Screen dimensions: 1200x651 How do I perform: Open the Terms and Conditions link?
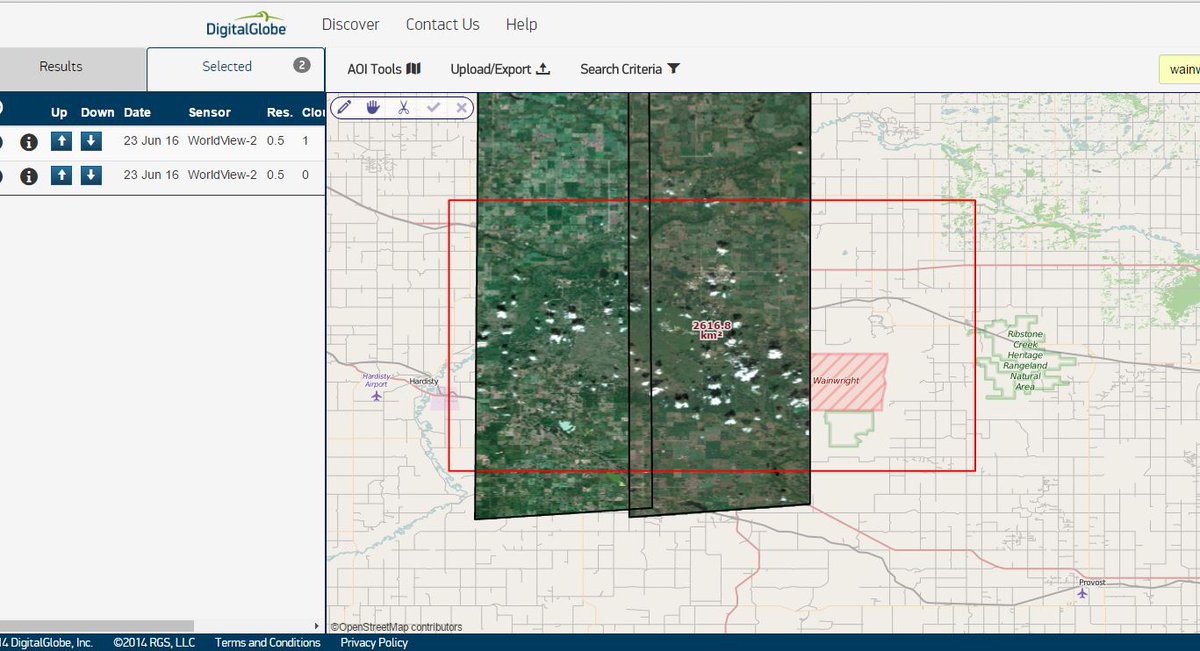click(x=267, y=643)
